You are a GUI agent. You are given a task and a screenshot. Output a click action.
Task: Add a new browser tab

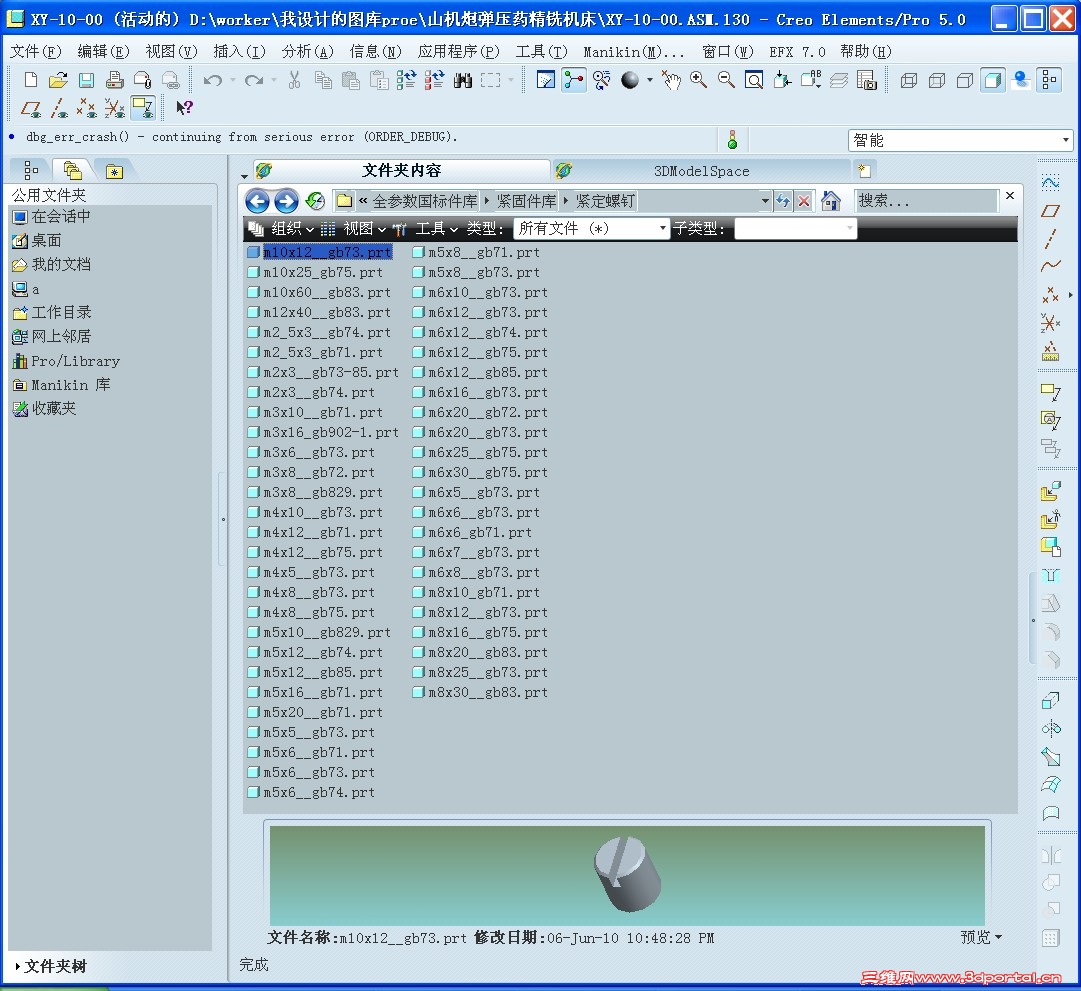(865, 170)
